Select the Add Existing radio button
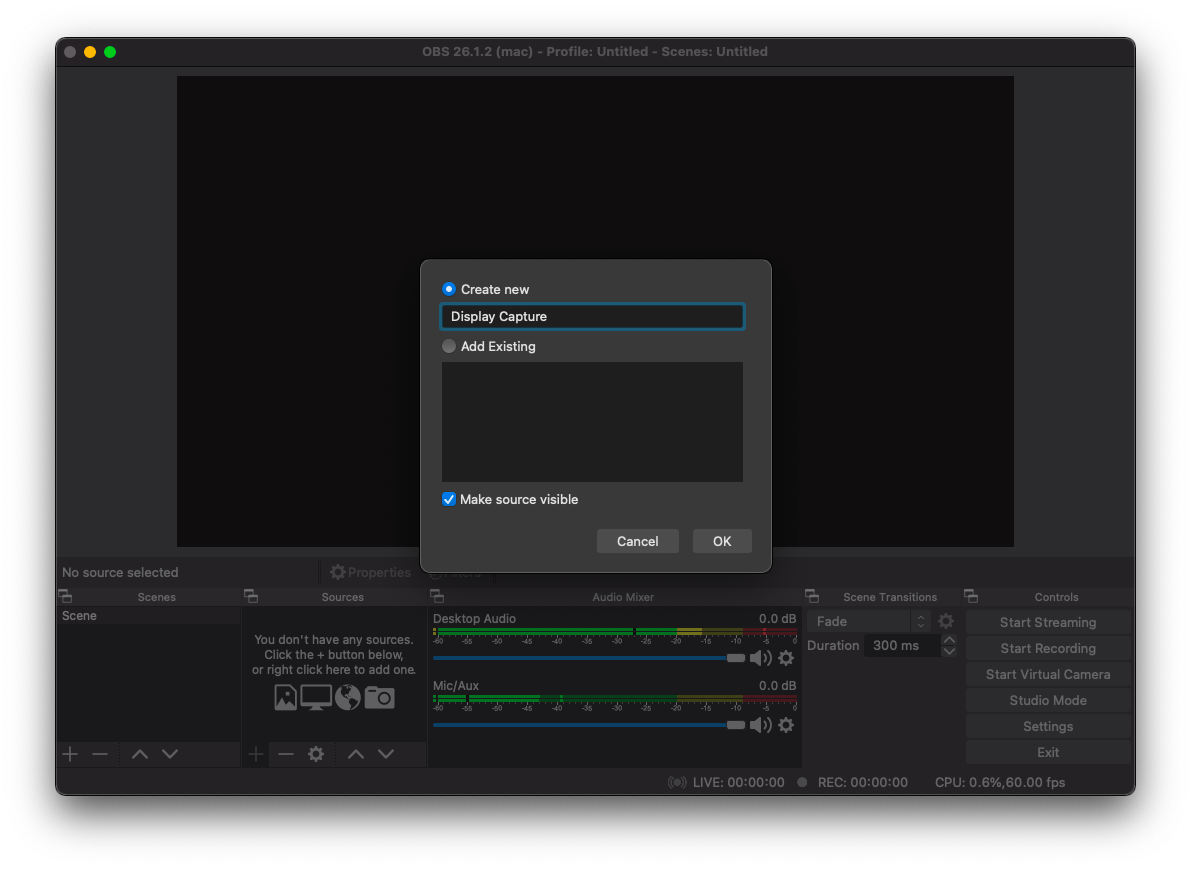The height and width of the screenshot is (869, 1191). coord(449,346)
